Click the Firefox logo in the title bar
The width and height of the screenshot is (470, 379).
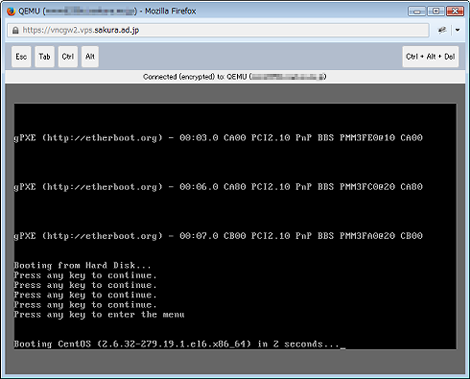11,11
